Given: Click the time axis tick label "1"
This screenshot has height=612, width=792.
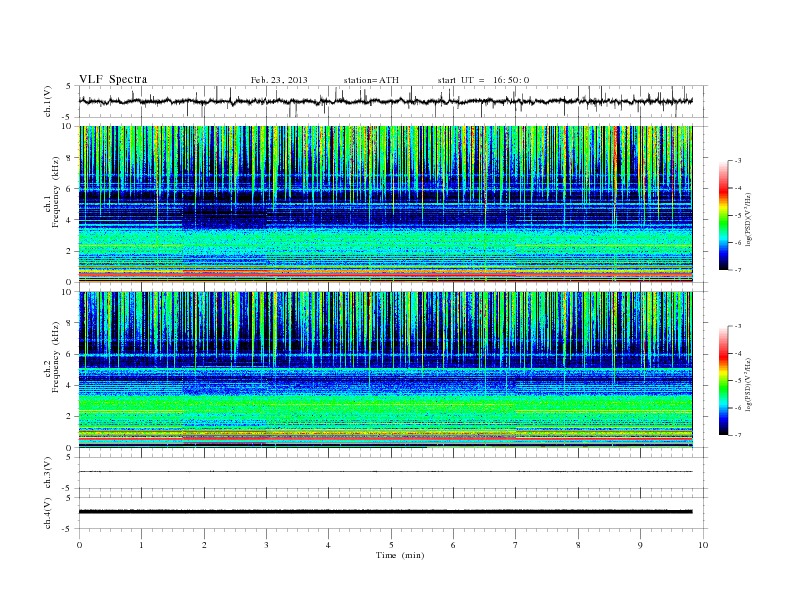Looking at the screenshot, I should coord(141,545).
